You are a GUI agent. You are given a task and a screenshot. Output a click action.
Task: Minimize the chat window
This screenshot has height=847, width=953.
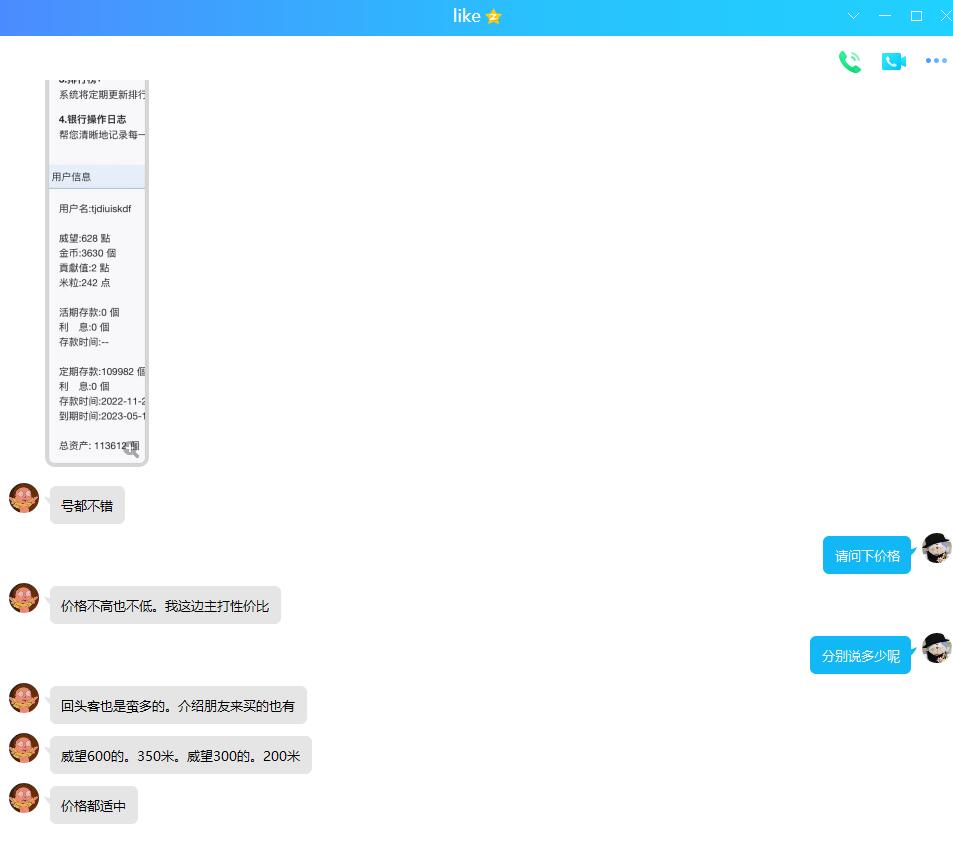(885, 16)
